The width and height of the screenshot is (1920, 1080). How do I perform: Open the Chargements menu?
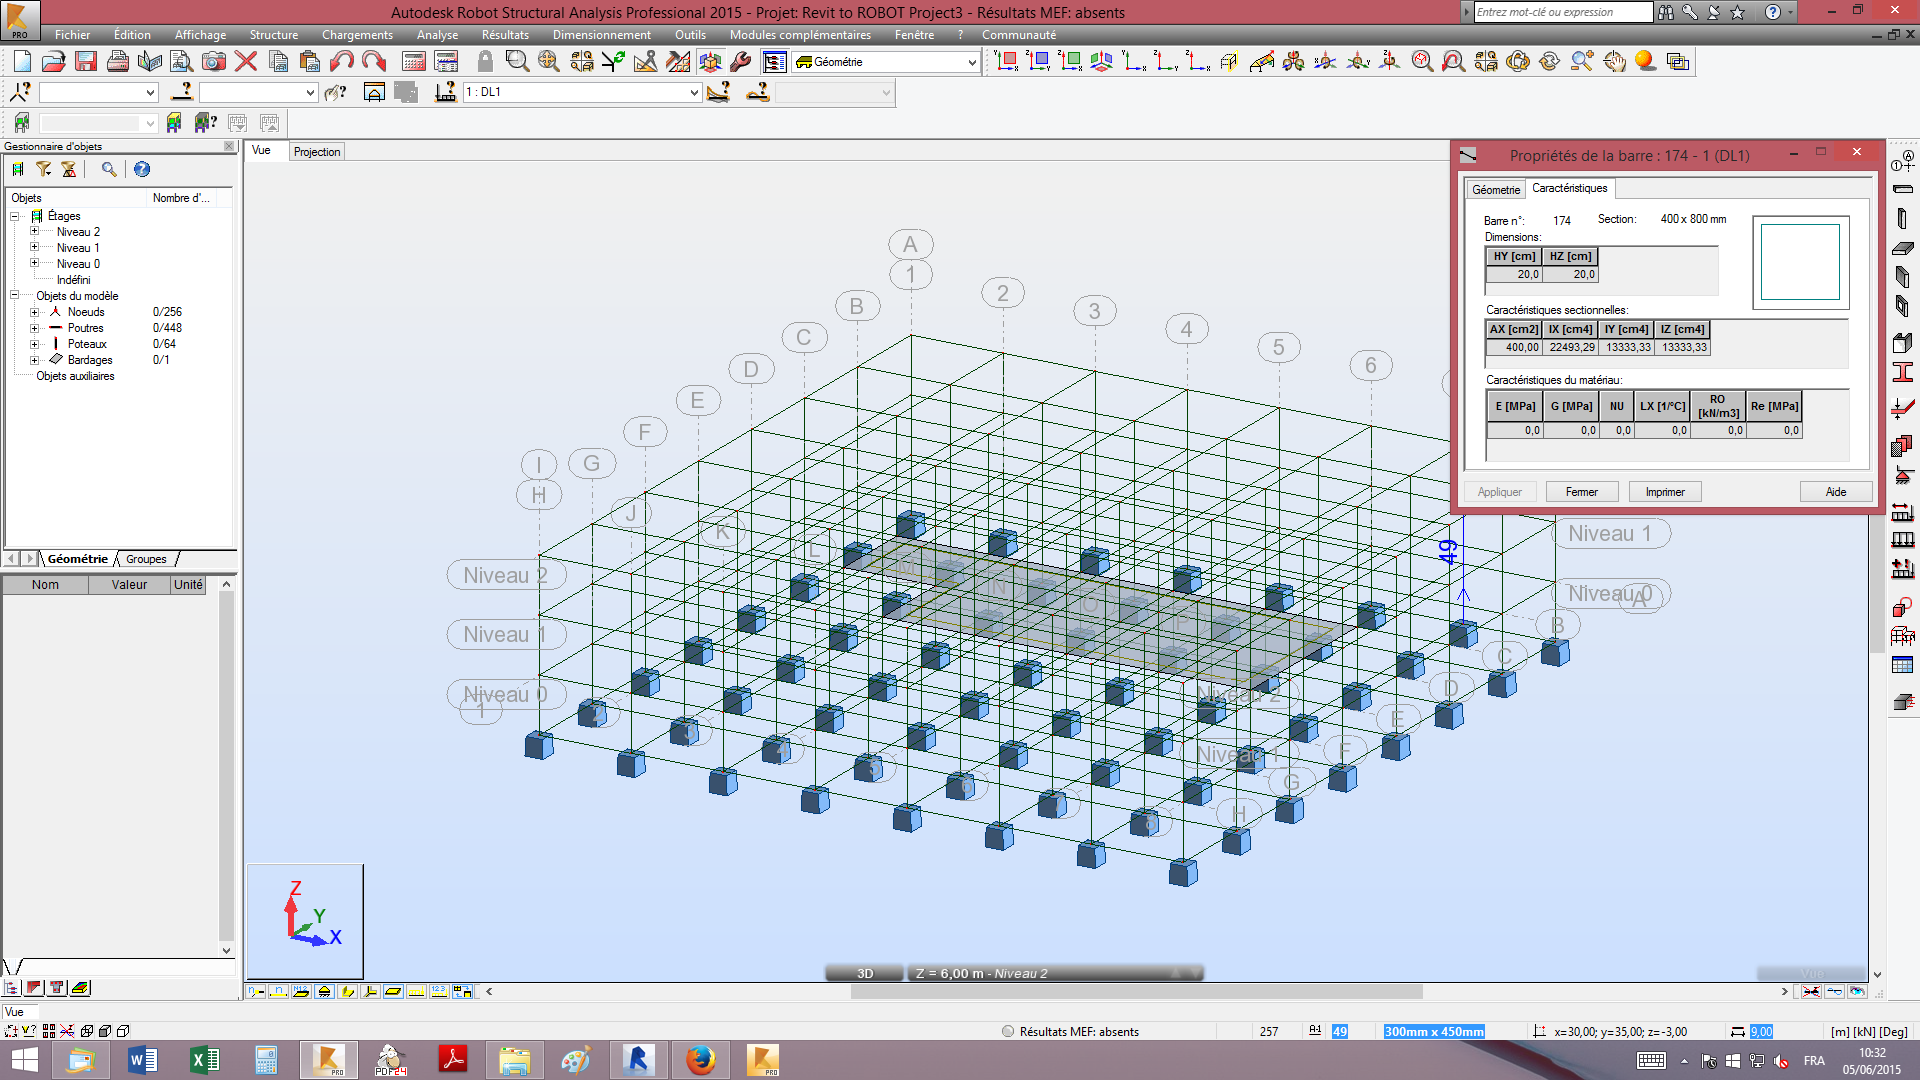pyautogui.click(x=357, y=35)
